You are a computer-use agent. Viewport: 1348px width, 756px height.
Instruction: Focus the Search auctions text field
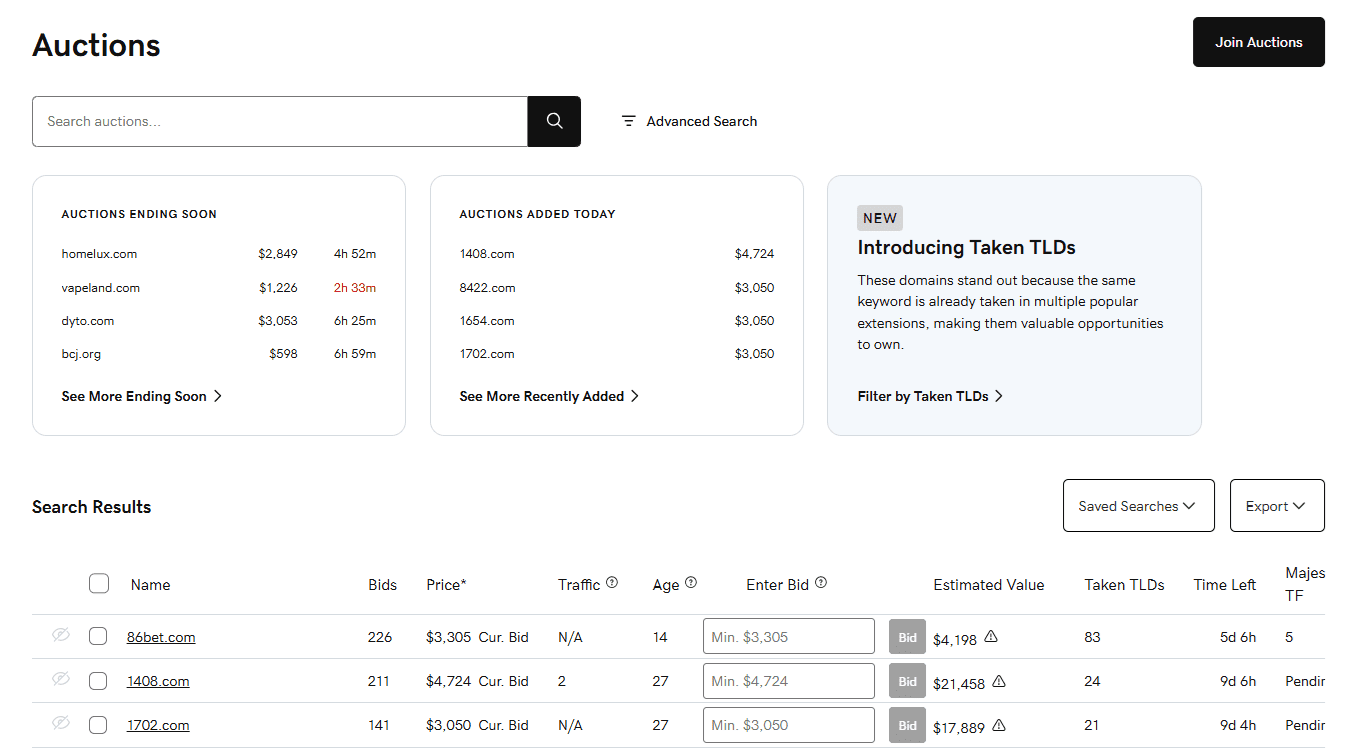(280, 121)
